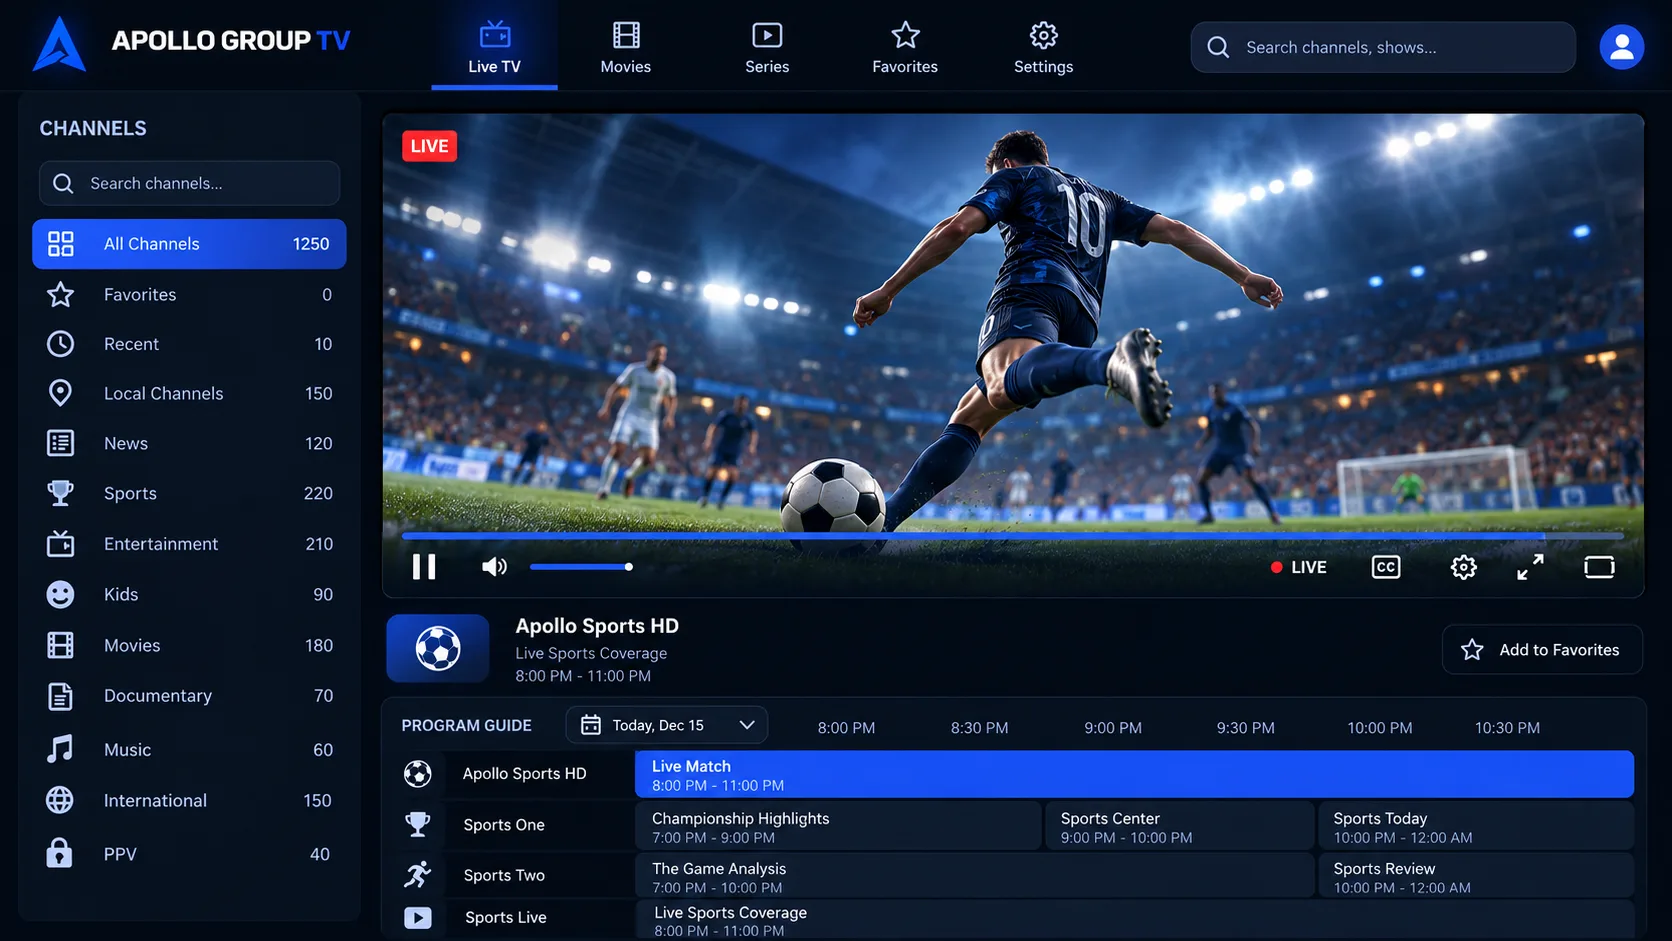Image resolution: width=1672 pixels, height=941 pixels.
Task: Open the user profile avatar
Action: click(x=1621, y=47)
